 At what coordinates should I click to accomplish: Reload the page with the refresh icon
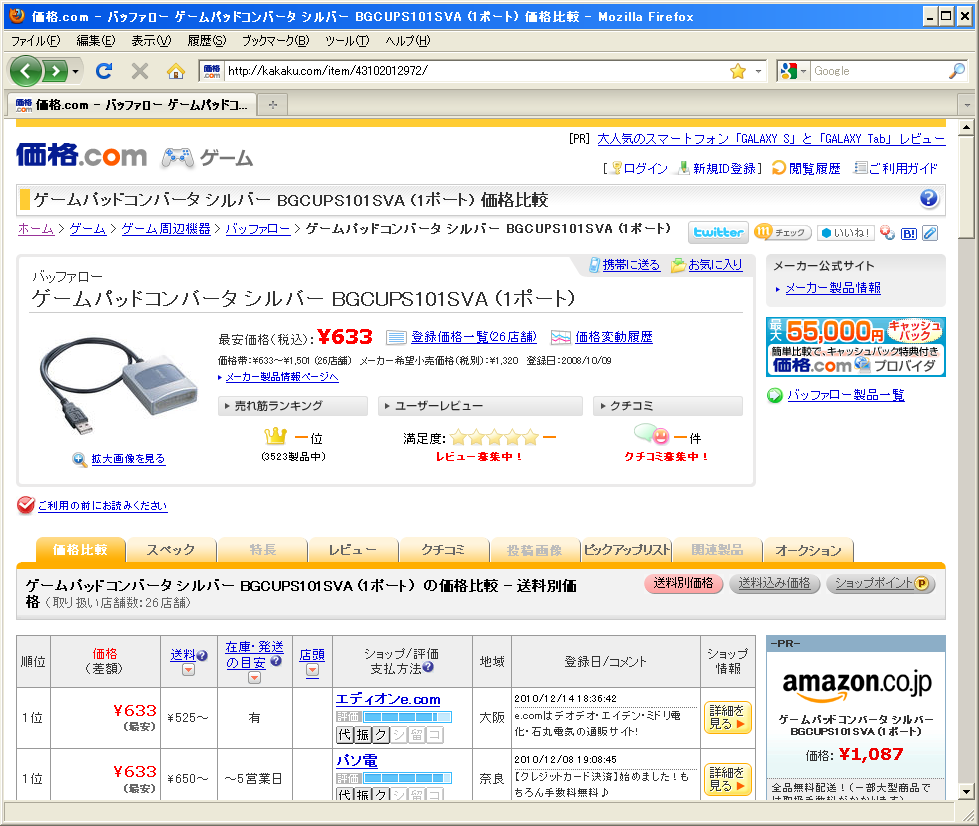coord(104,71)
